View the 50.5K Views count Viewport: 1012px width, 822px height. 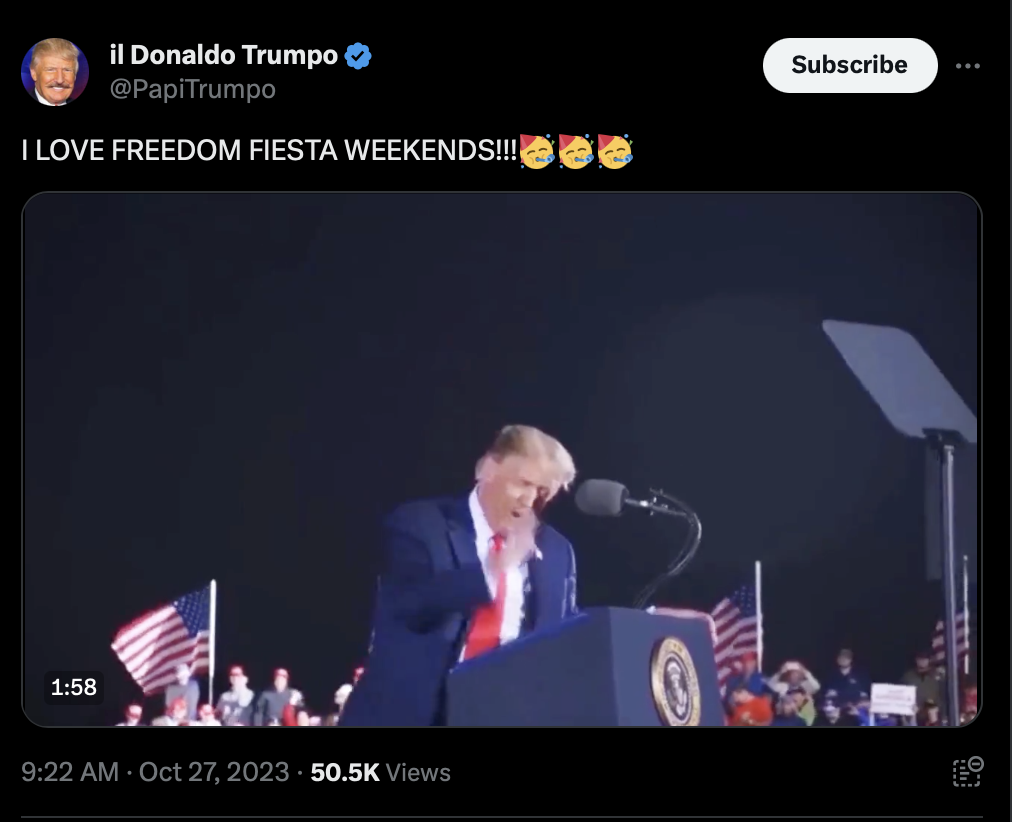tap(380, 772)
